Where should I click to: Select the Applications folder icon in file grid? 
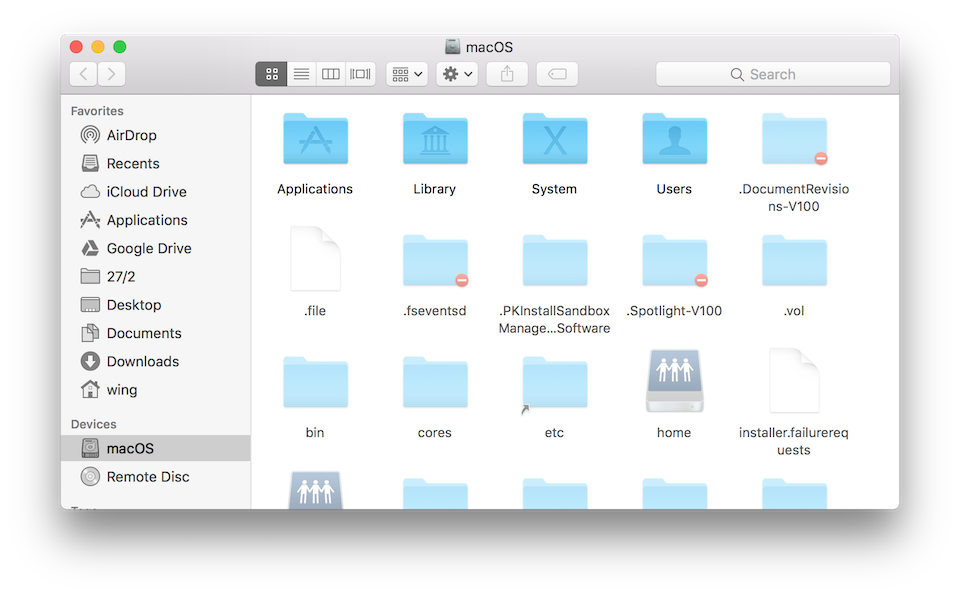[x=315, y=139]
